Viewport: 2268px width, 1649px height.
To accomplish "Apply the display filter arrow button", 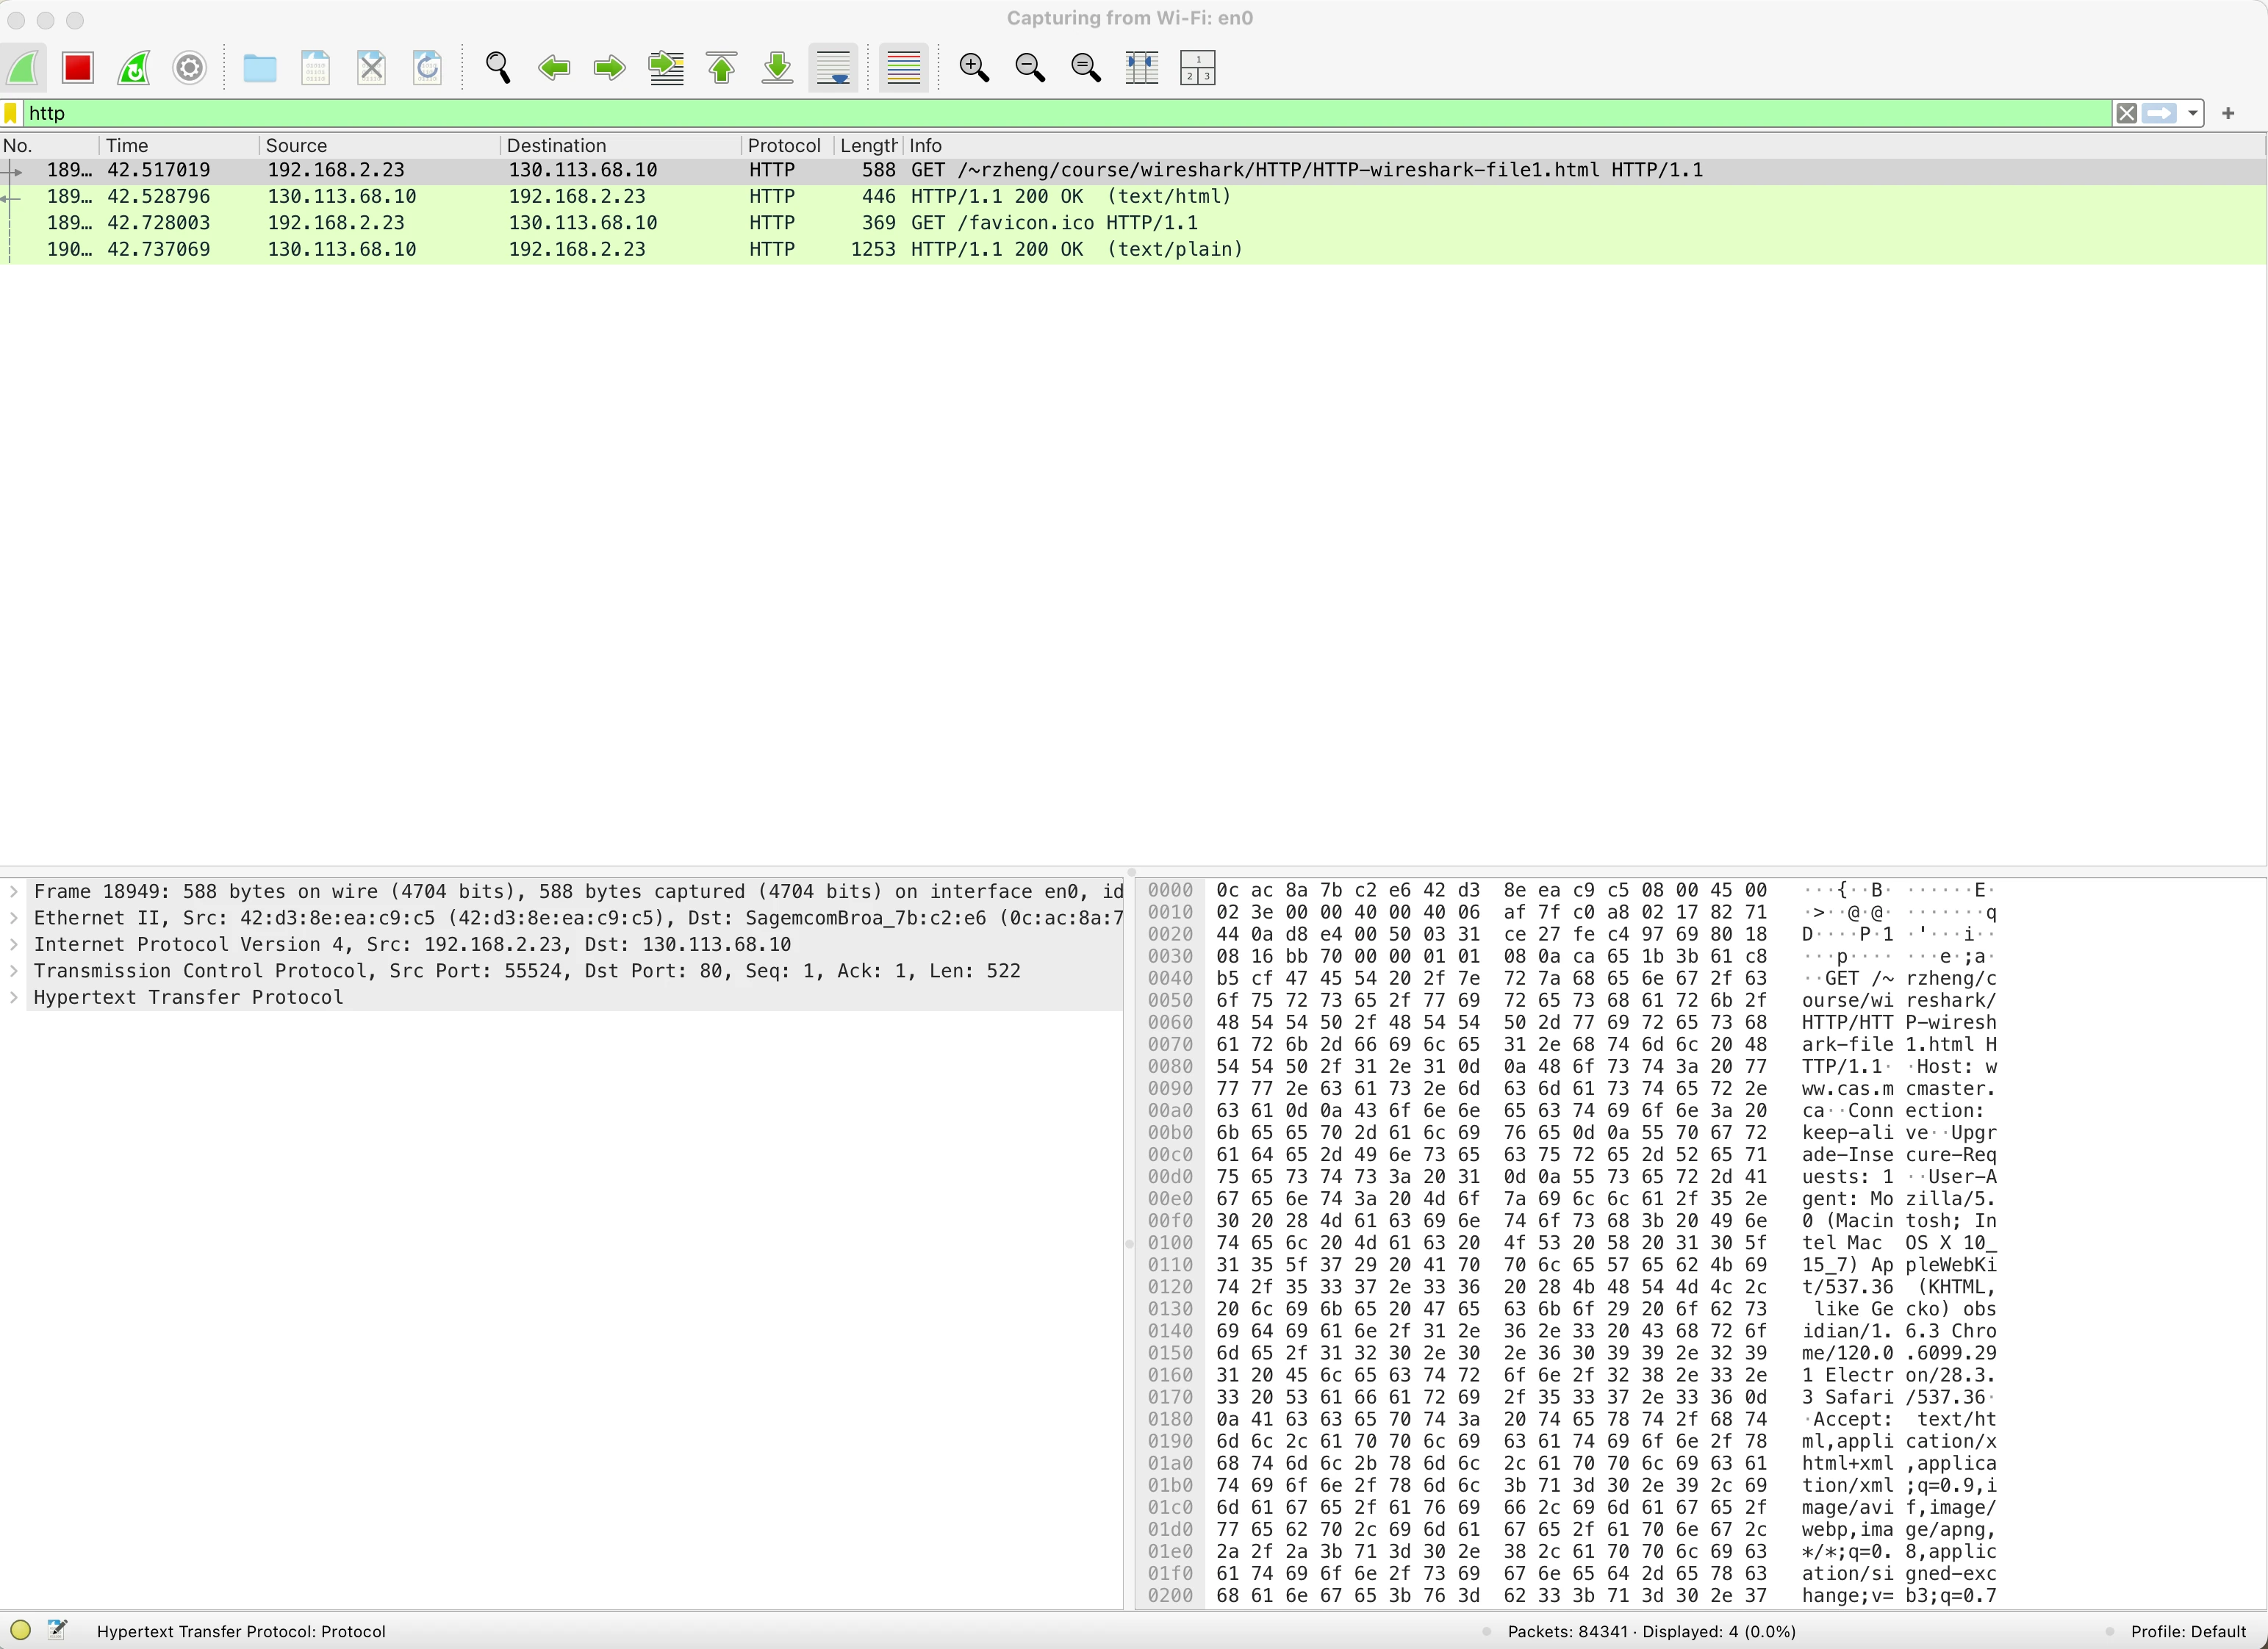I will (x=2160, y=113).
